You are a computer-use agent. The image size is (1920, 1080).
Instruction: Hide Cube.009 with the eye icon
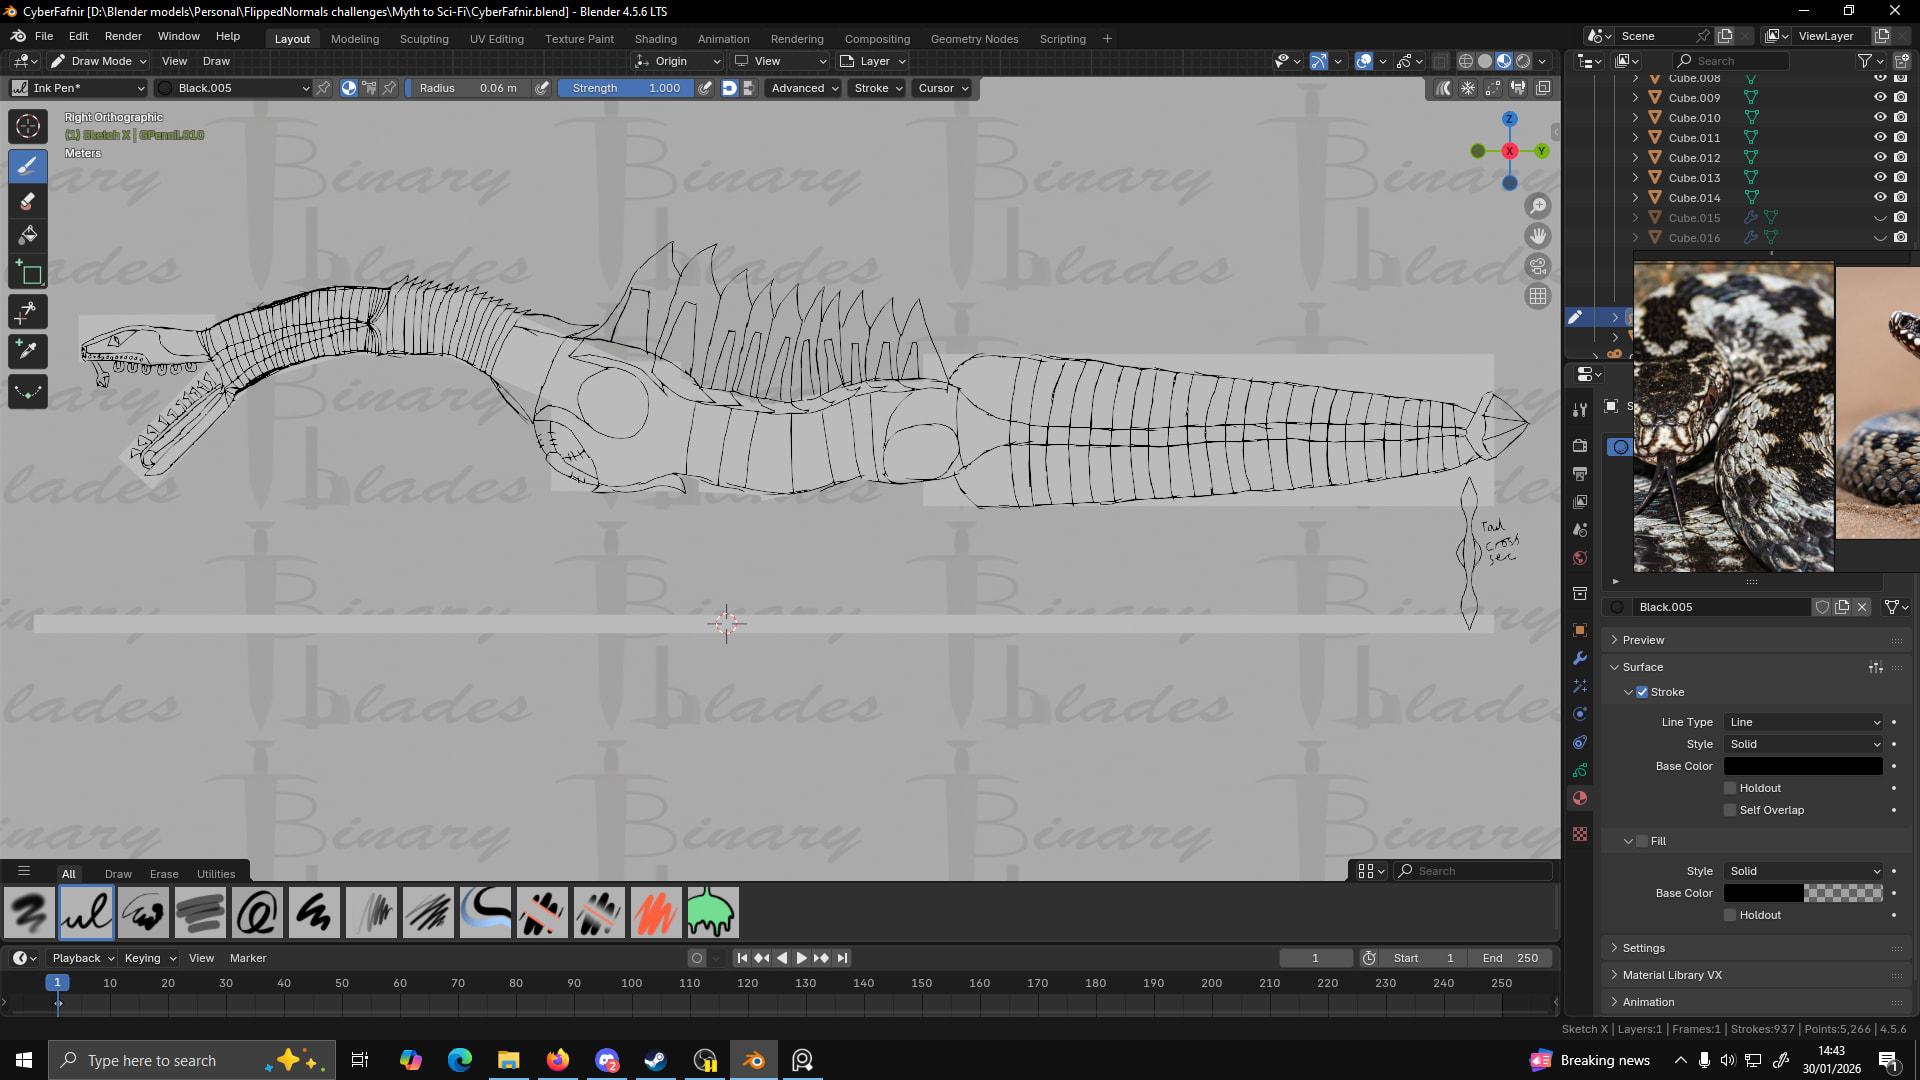point(1879,98)
